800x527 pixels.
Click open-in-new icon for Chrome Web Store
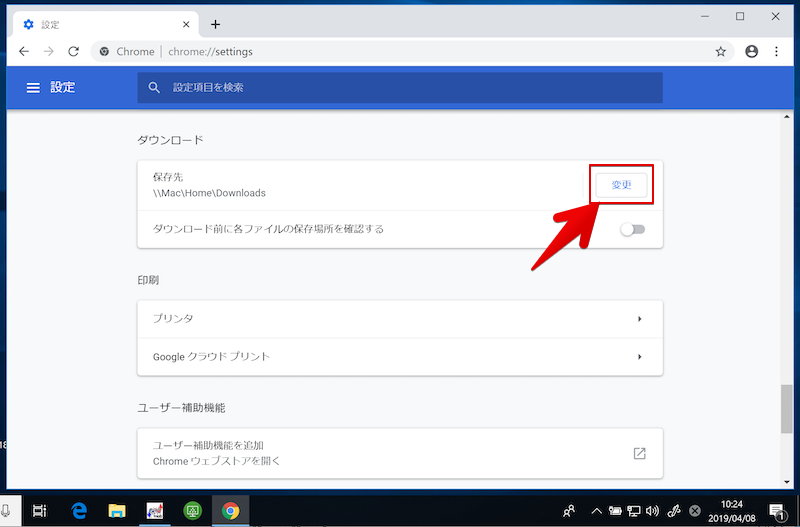point(639,453)
